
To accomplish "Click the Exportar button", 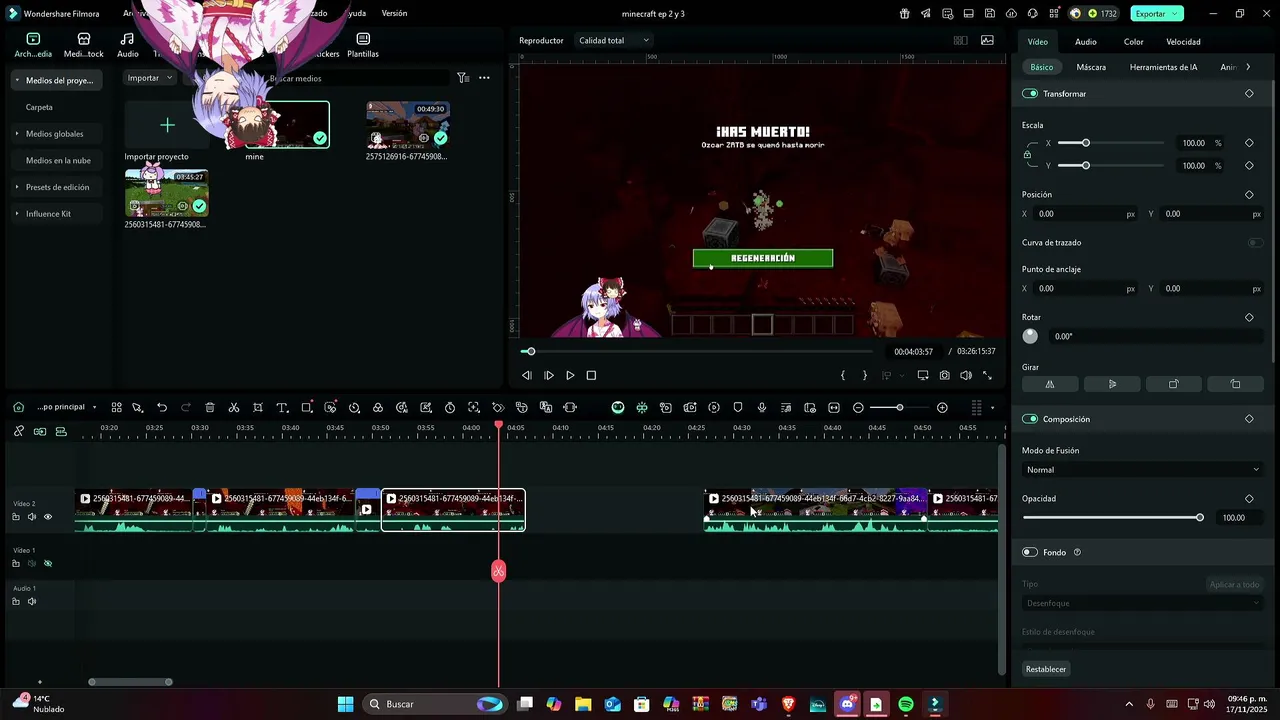I will [x=1157, y=14].
